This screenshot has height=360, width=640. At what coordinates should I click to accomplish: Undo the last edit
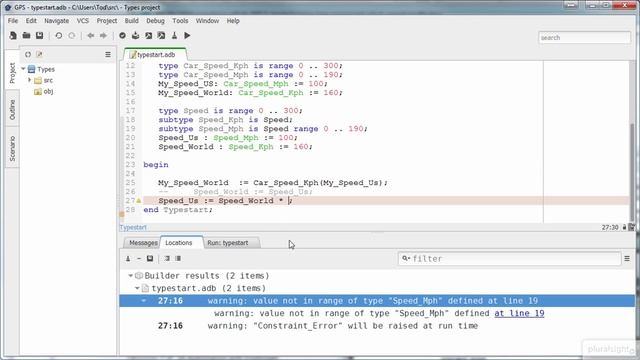[x=58, y=36]
